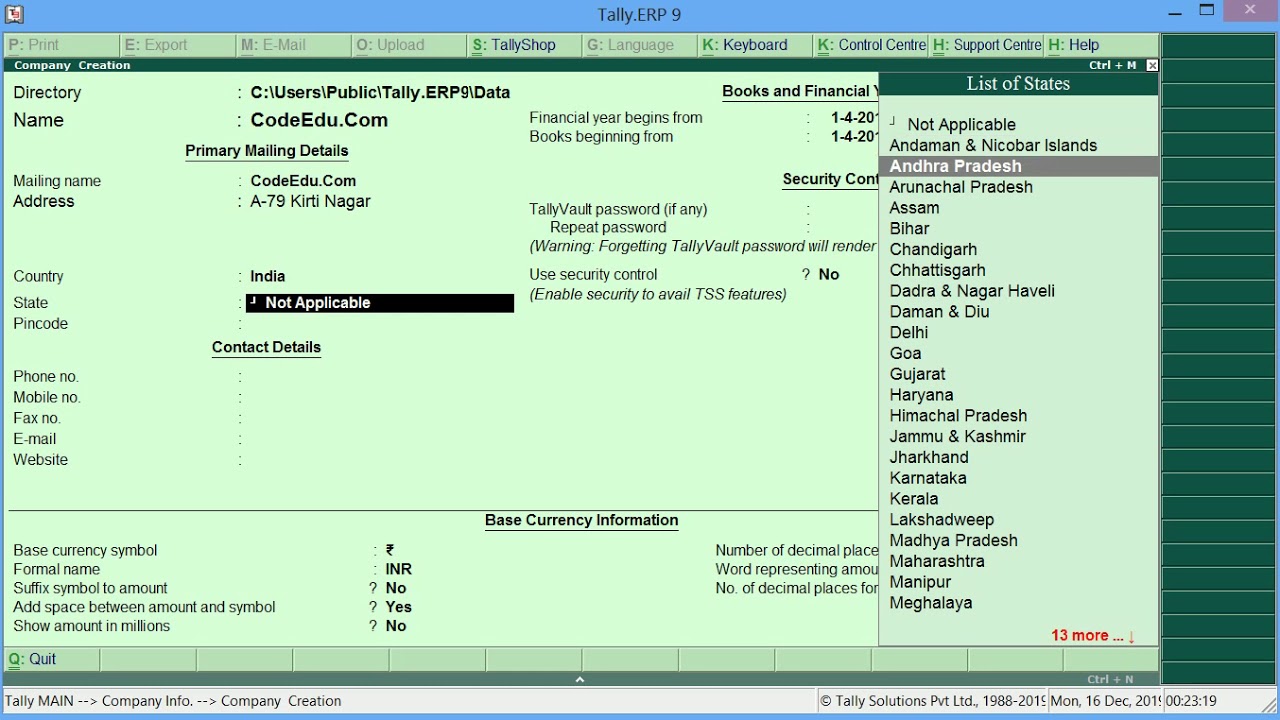Viewport: 1280px width, 720px height.
Task: Click the Mailing name value CodeEdu.Com
Action: [303, 181]
